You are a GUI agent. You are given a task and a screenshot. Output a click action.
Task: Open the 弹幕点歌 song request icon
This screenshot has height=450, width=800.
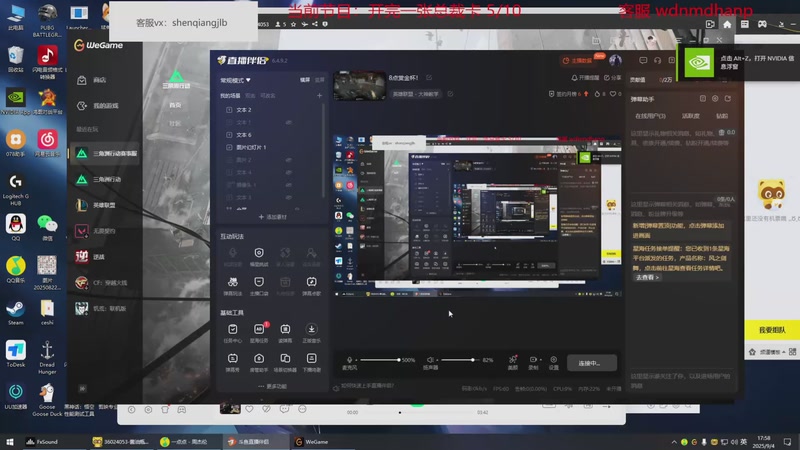tap(311, 282)
